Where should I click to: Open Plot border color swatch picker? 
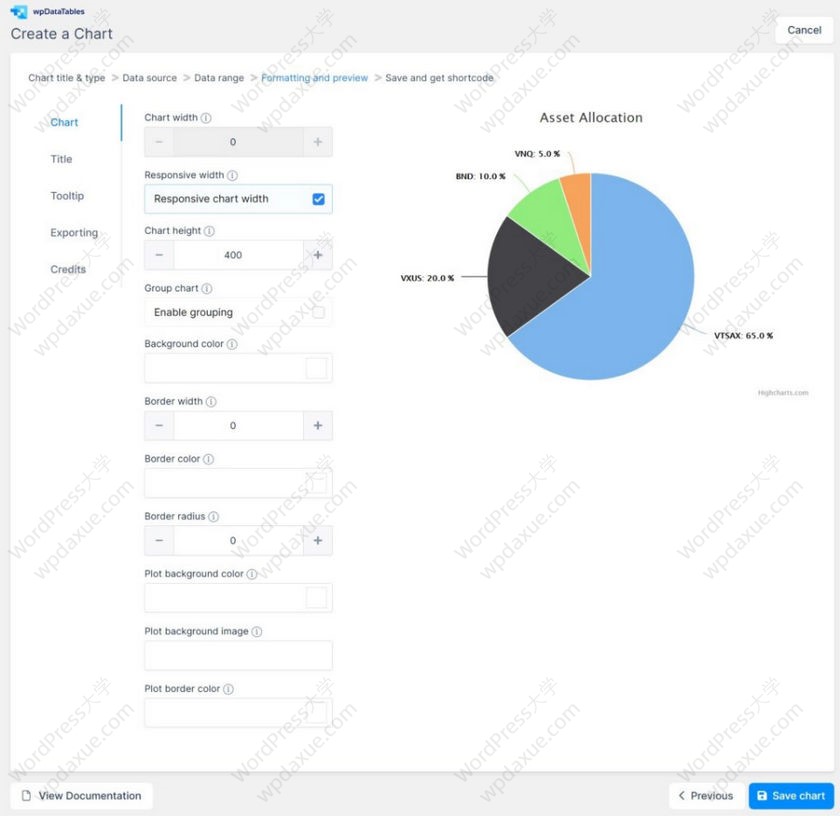coord(316,713)
